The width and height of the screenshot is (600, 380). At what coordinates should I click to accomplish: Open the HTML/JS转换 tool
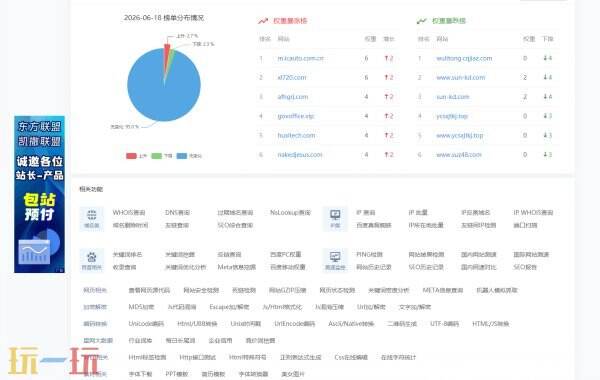(490, 324)
